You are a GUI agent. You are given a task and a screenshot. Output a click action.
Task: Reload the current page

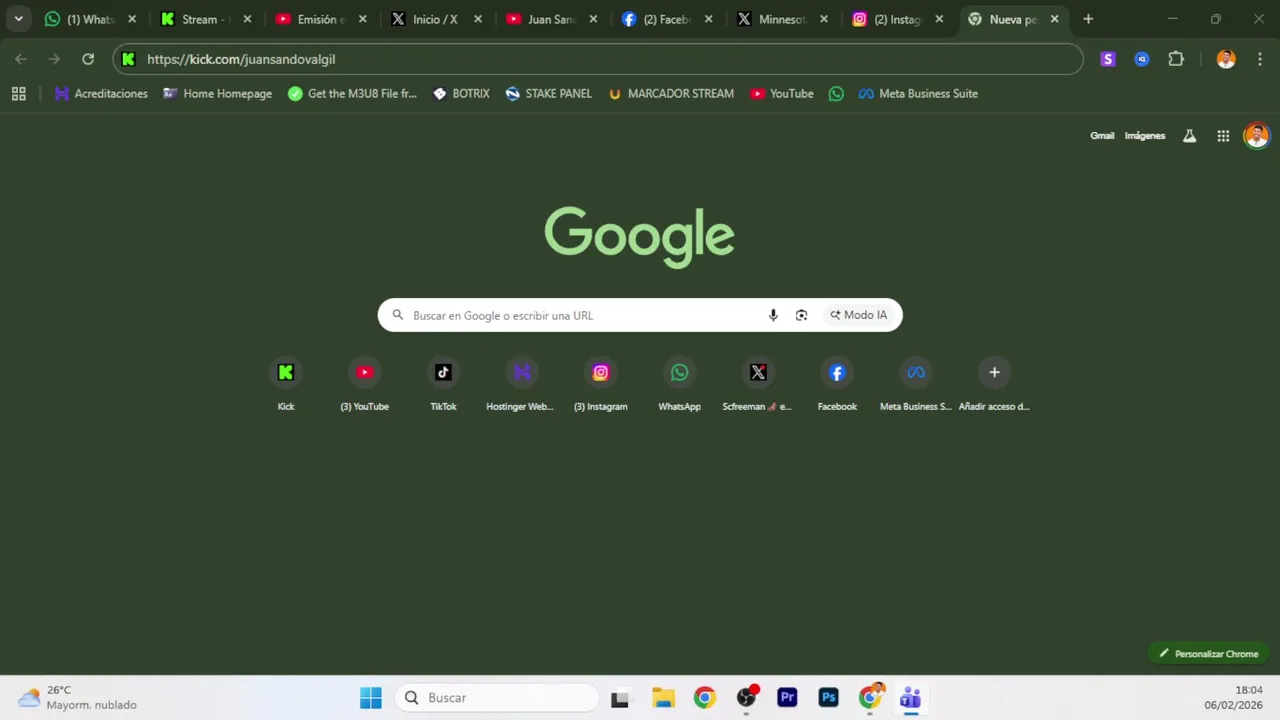tap(88, 59)
